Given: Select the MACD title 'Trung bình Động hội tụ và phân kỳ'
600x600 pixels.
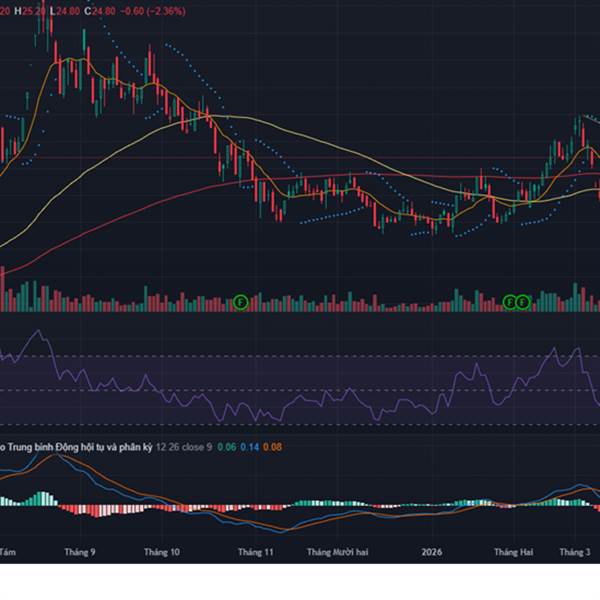Looking at the screenshot, I should click(x=79, y=447).
